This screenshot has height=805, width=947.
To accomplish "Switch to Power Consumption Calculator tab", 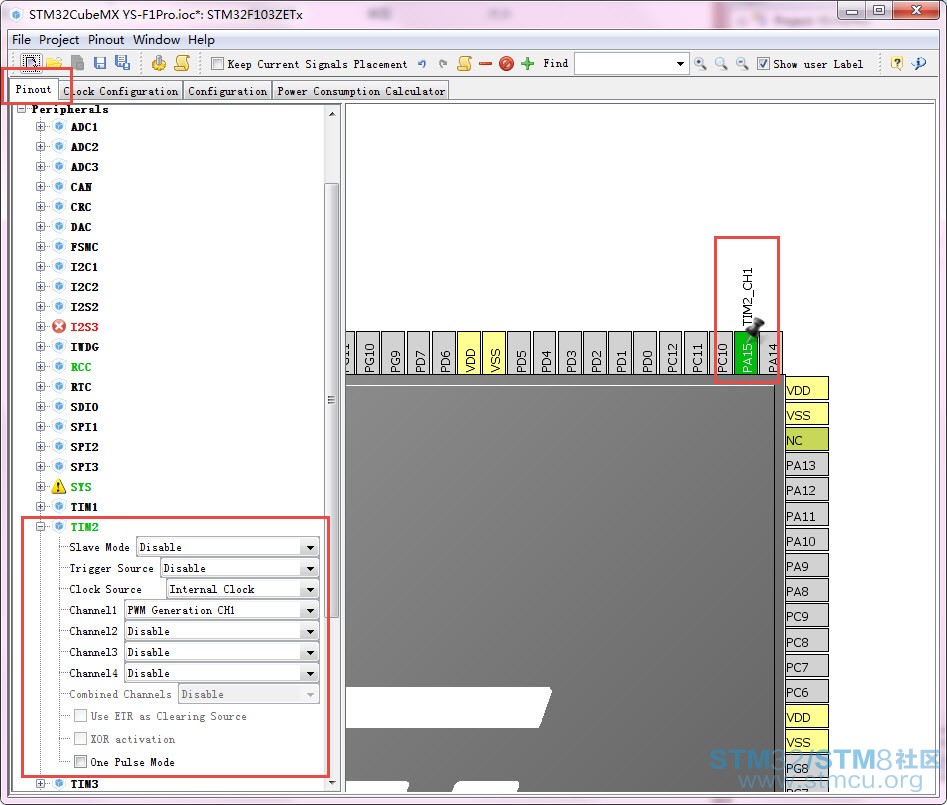I will tap(361, 91).
